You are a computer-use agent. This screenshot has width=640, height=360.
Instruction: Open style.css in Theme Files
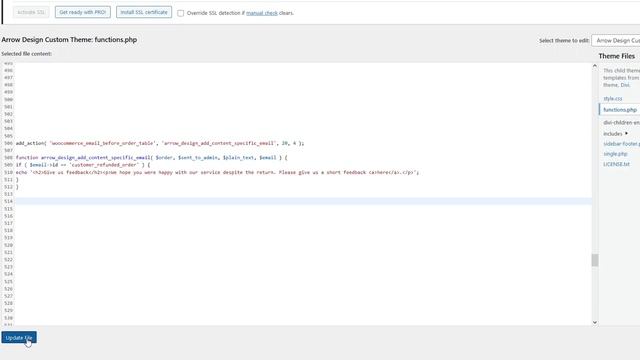tap(613, 99)
